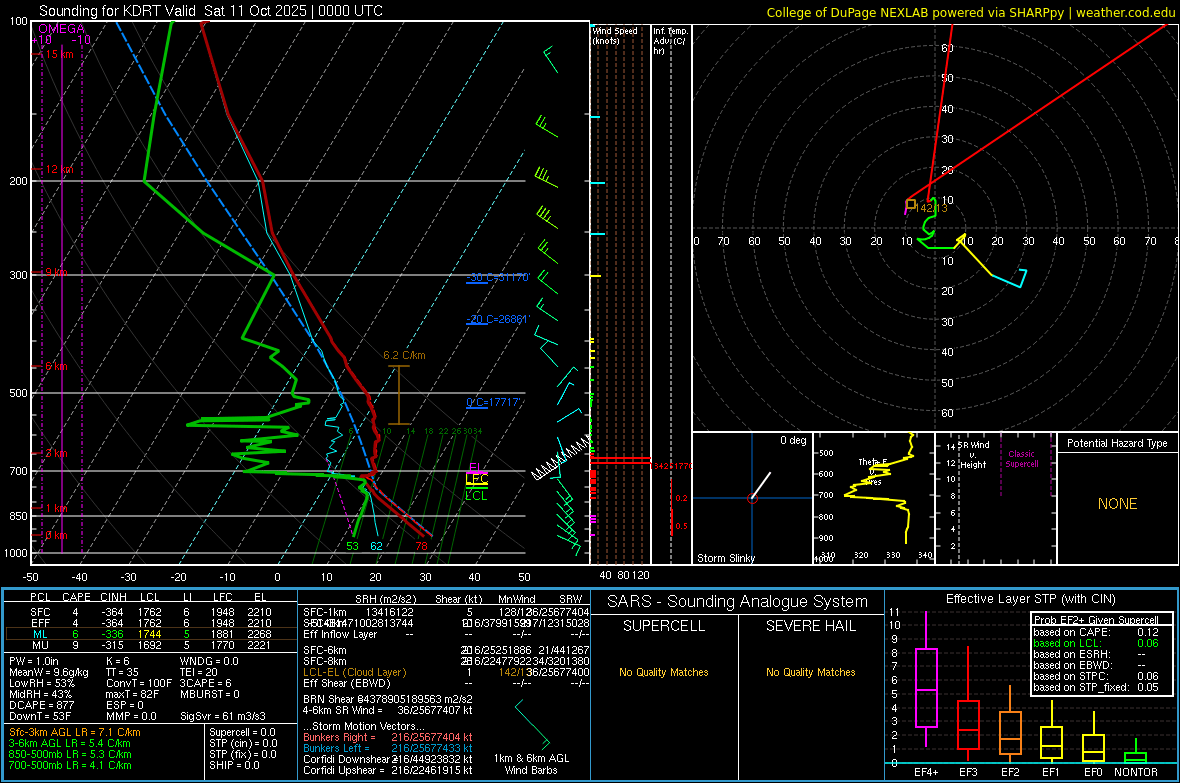Click the '142/13' storm motion label on hodograph
Viewport: 1180px width, 783px height.
pos(932,209)
